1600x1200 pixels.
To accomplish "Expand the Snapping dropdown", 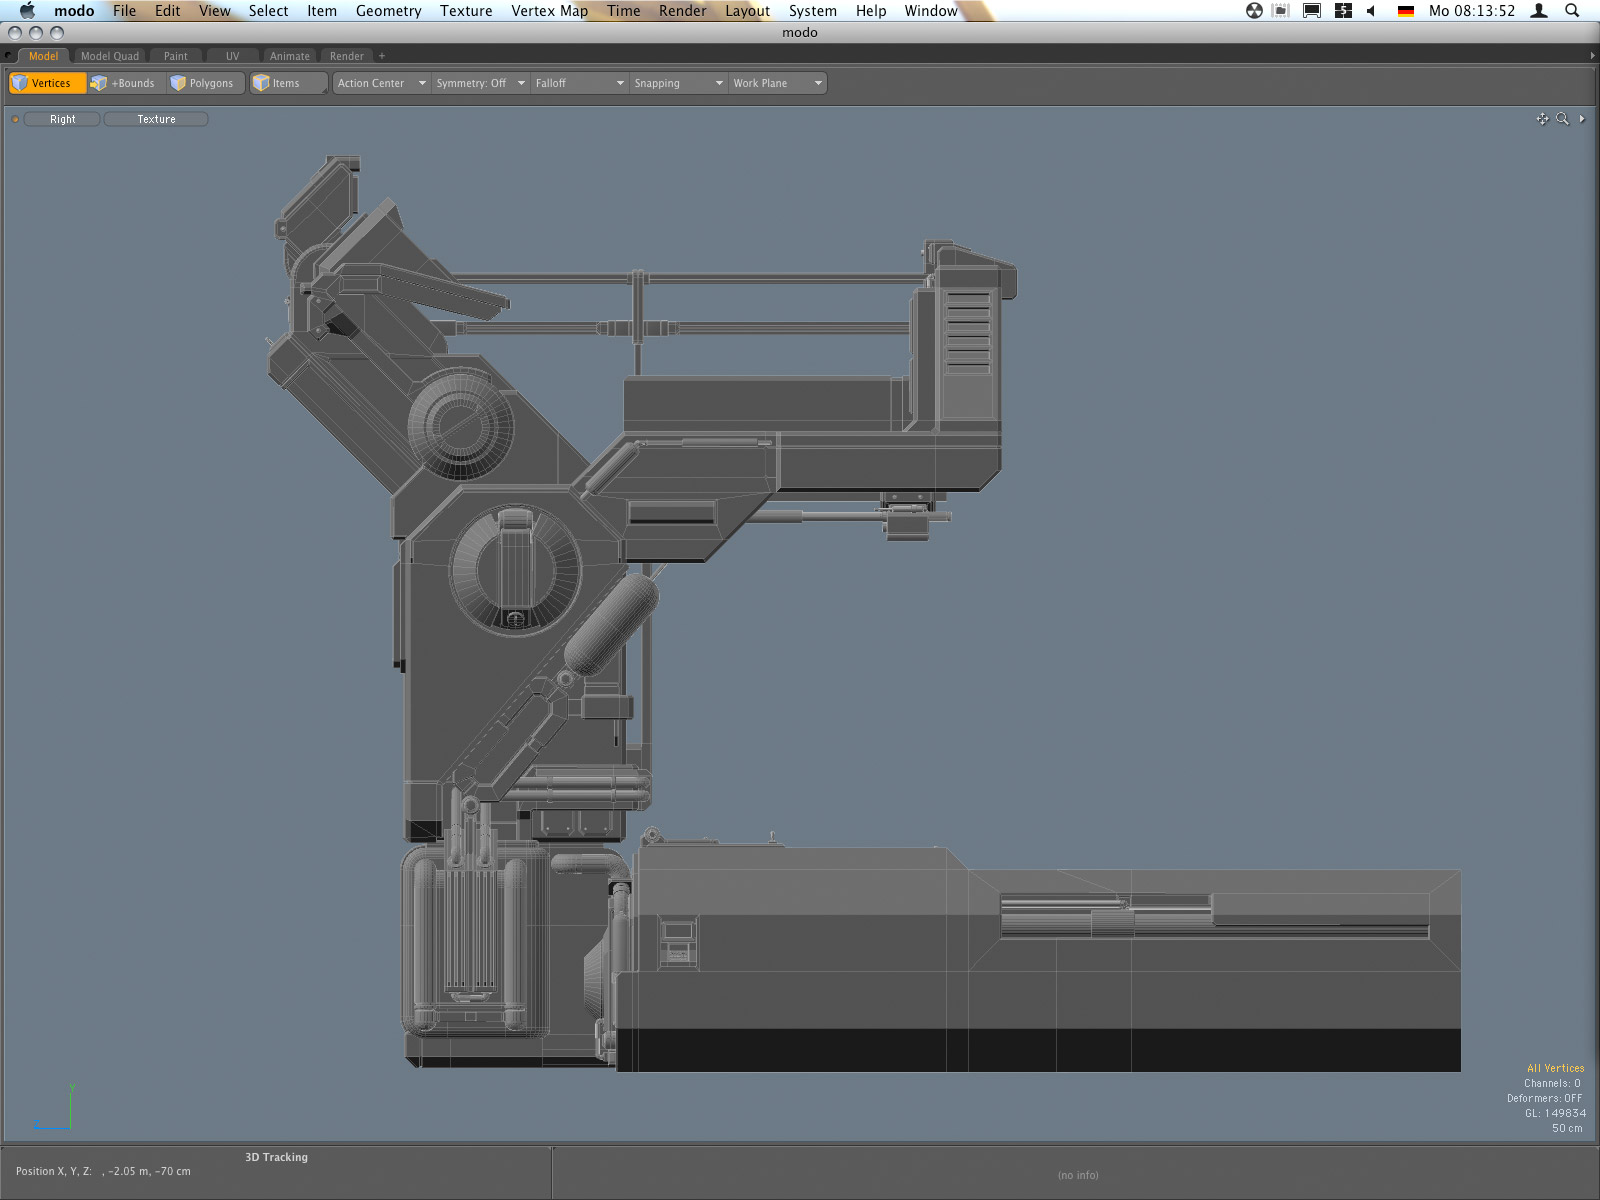I will (x=677, y=83).
